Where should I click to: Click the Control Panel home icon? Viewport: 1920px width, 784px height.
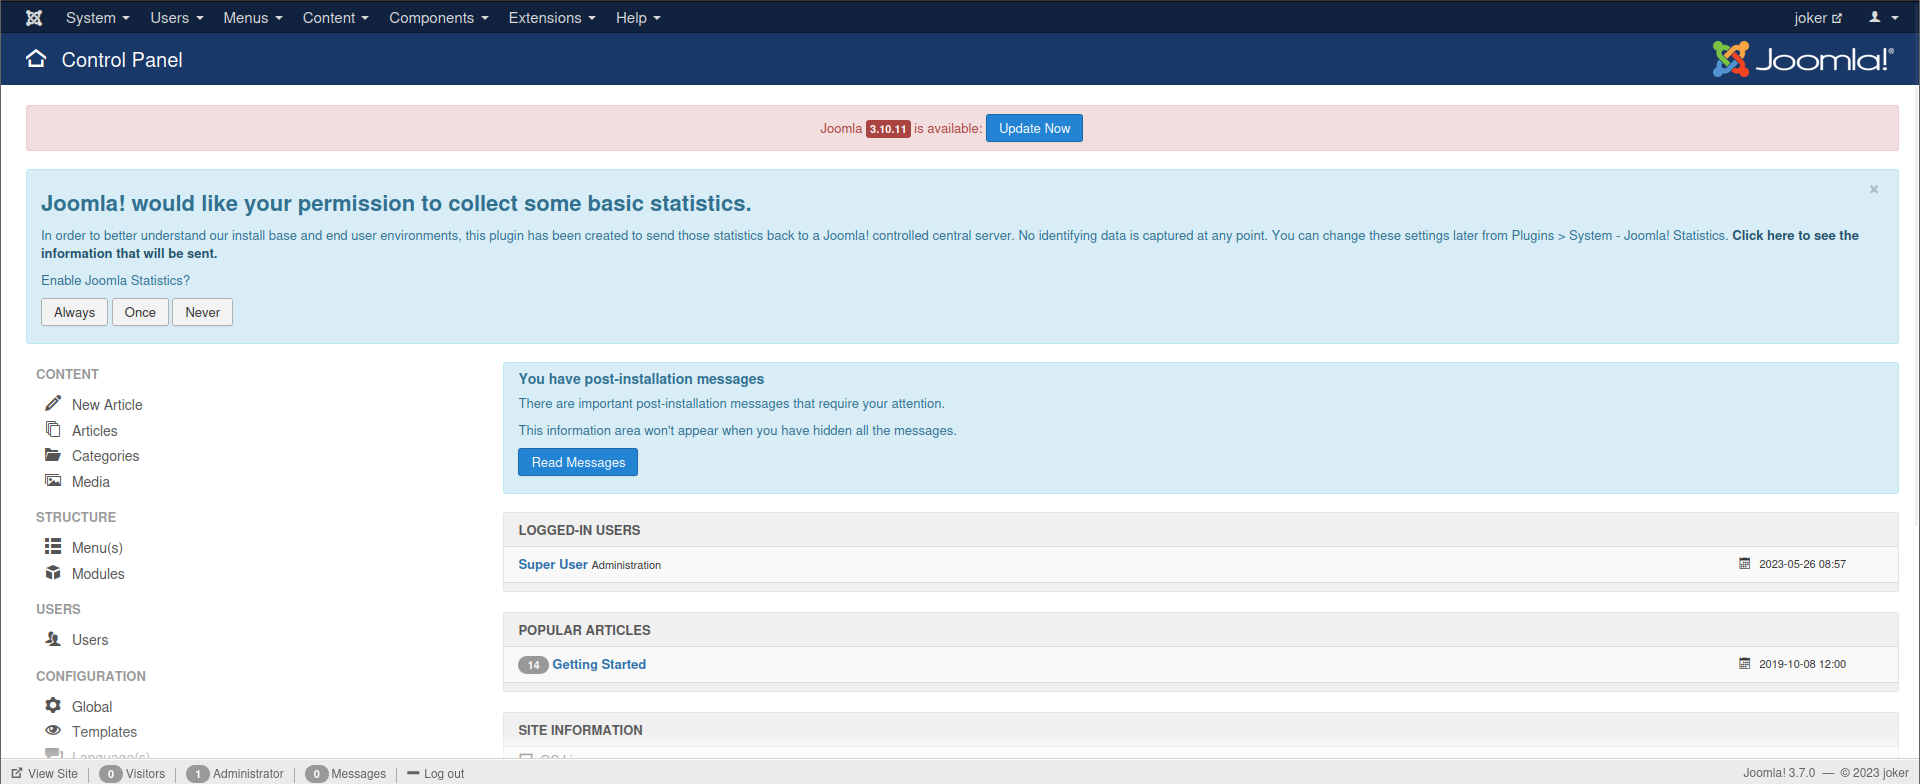click(x=36, y=59)
